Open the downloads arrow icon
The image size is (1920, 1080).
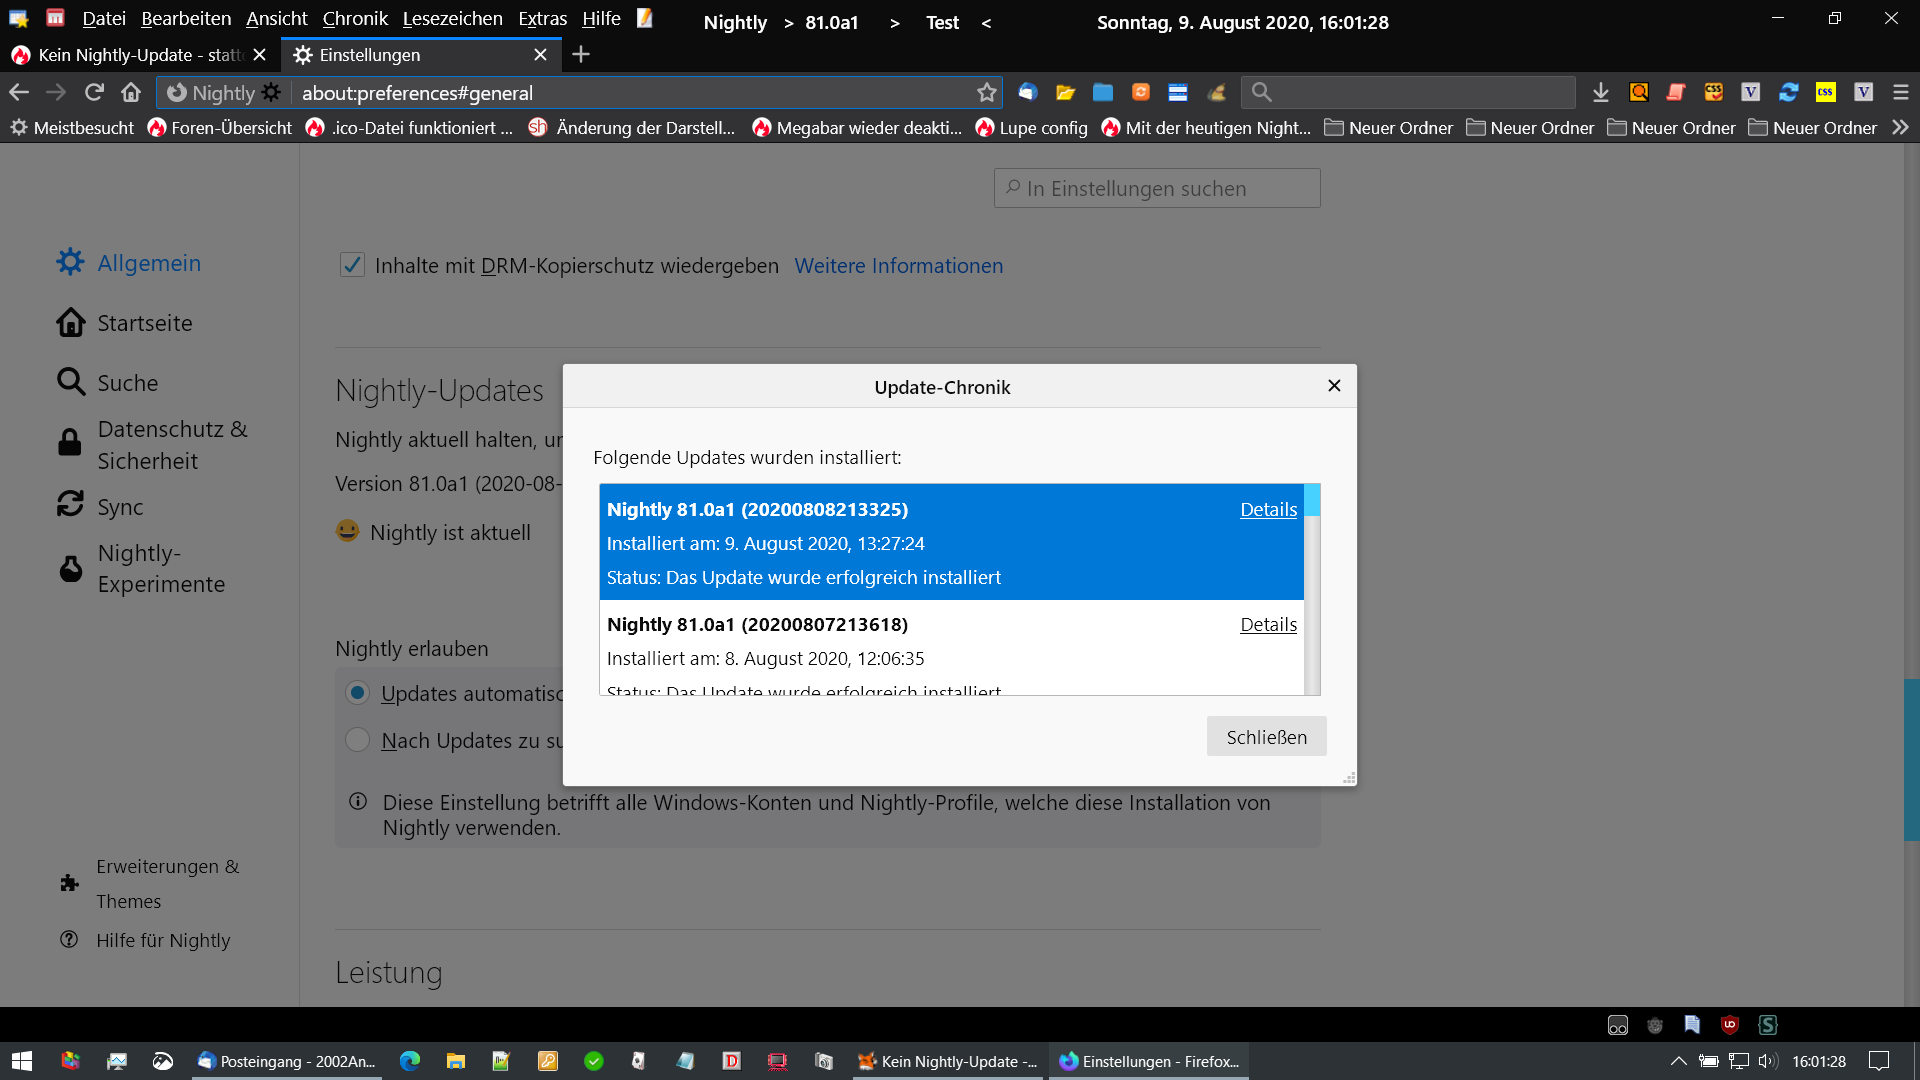point(1601,93)
